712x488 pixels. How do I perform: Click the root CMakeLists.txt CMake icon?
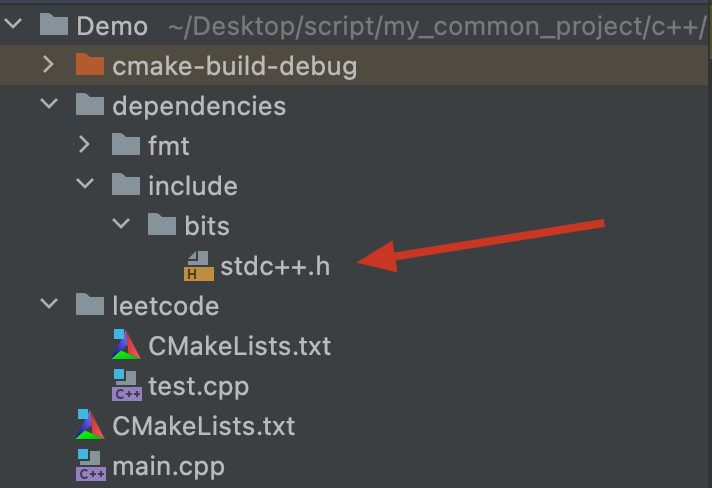click(90, 424)
